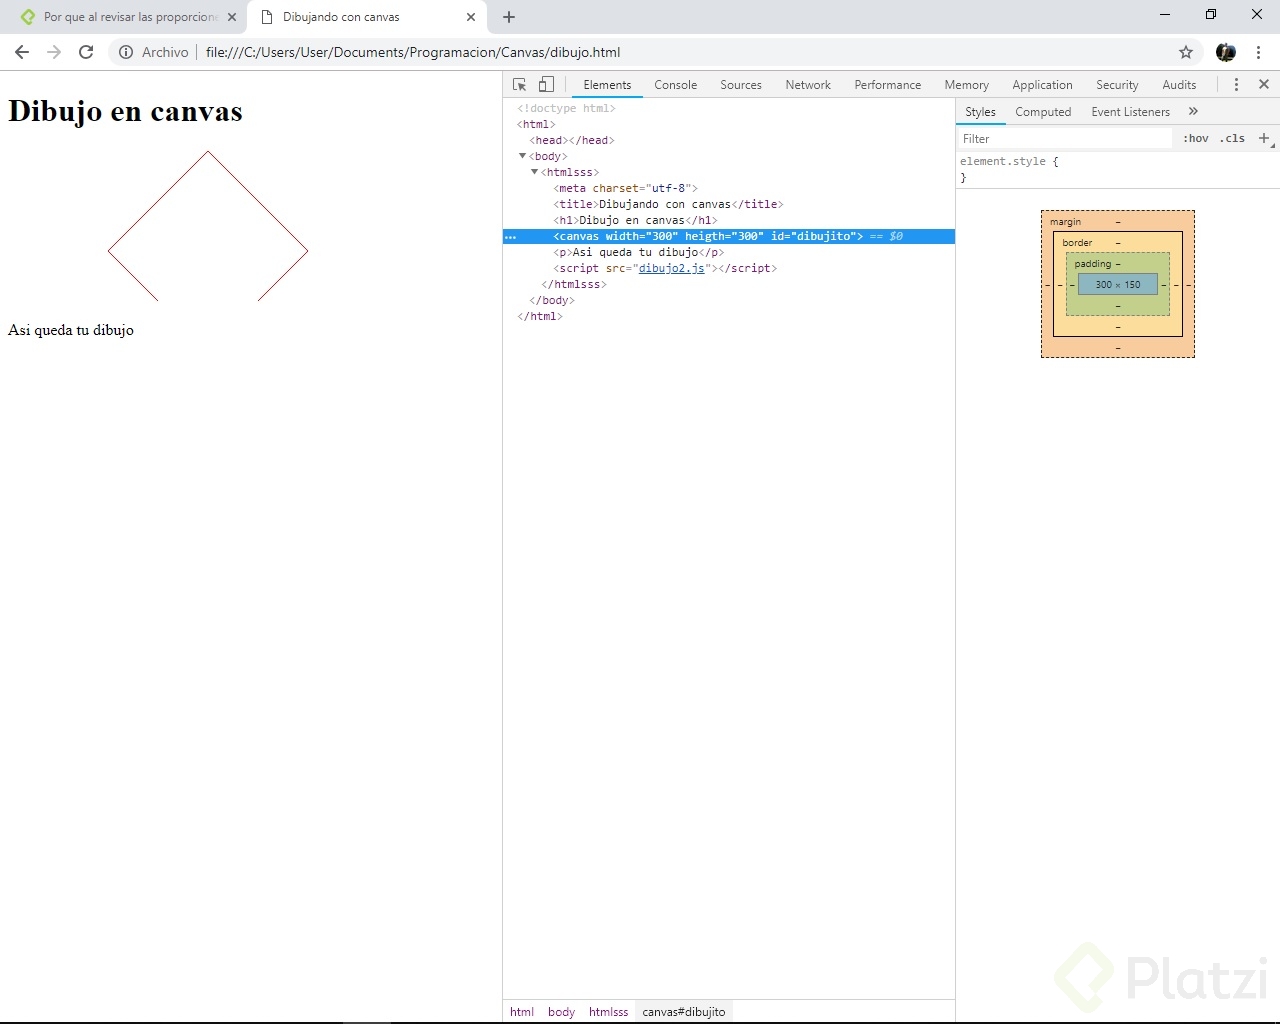Open the Sources panel tab

tap(741, 85)
